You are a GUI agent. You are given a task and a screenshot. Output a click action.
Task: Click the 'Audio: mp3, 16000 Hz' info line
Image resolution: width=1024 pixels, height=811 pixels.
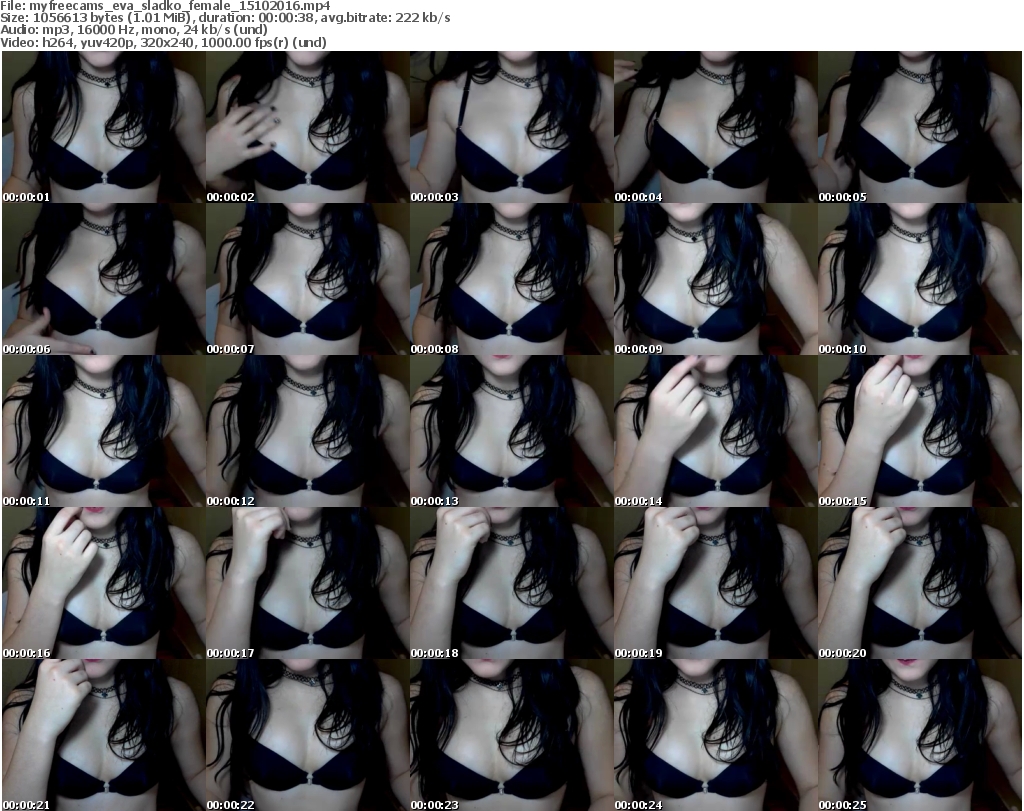[x=134, y=30]
